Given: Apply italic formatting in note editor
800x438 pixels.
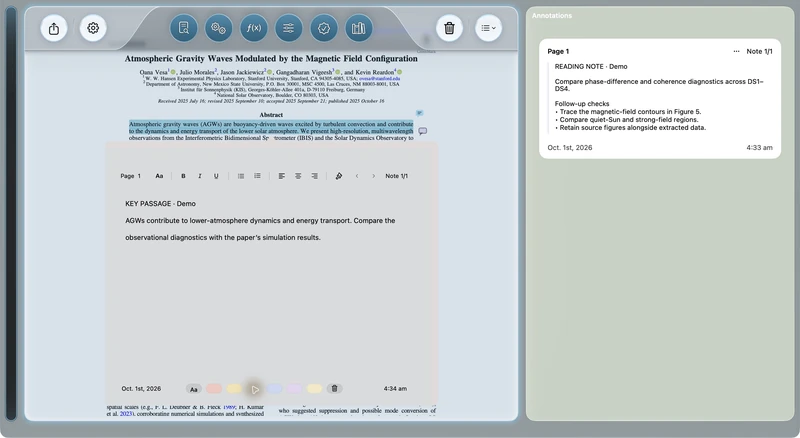Looking at the screenshot, I should pos(199,176).
